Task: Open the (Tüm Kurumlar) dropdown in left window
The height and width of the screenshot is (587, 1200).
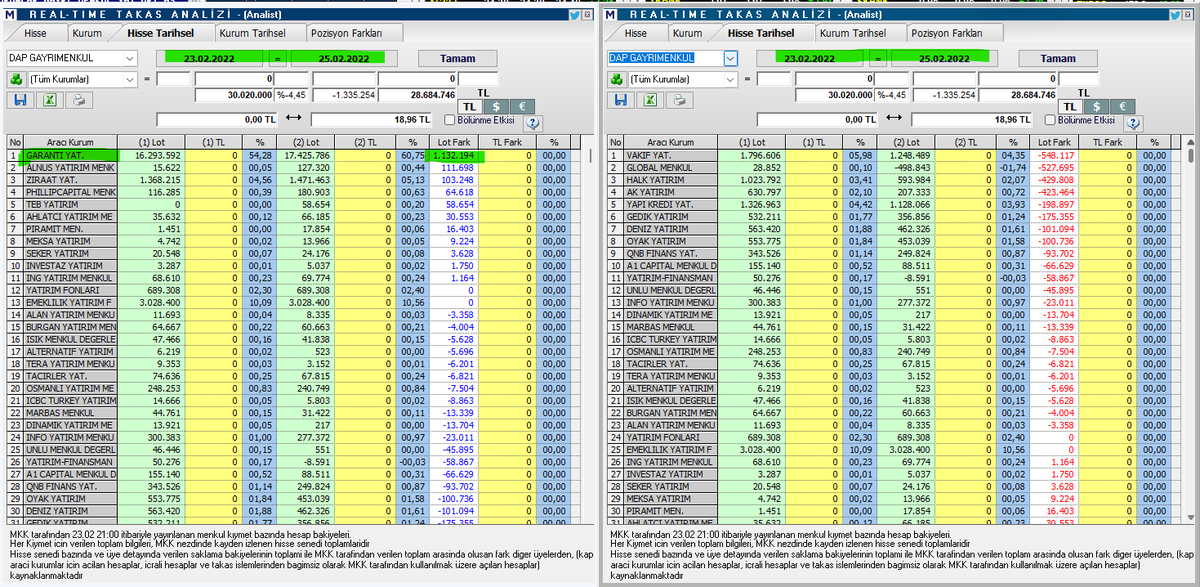Action: (x=130, y=78)
